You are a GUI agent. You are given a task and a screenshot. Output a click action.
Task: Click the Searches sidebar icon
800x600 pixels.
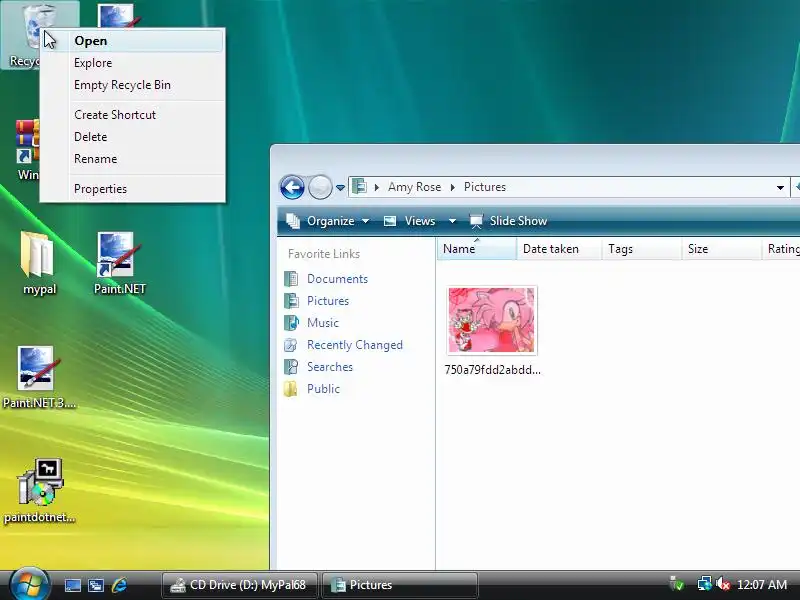(291, 367)
